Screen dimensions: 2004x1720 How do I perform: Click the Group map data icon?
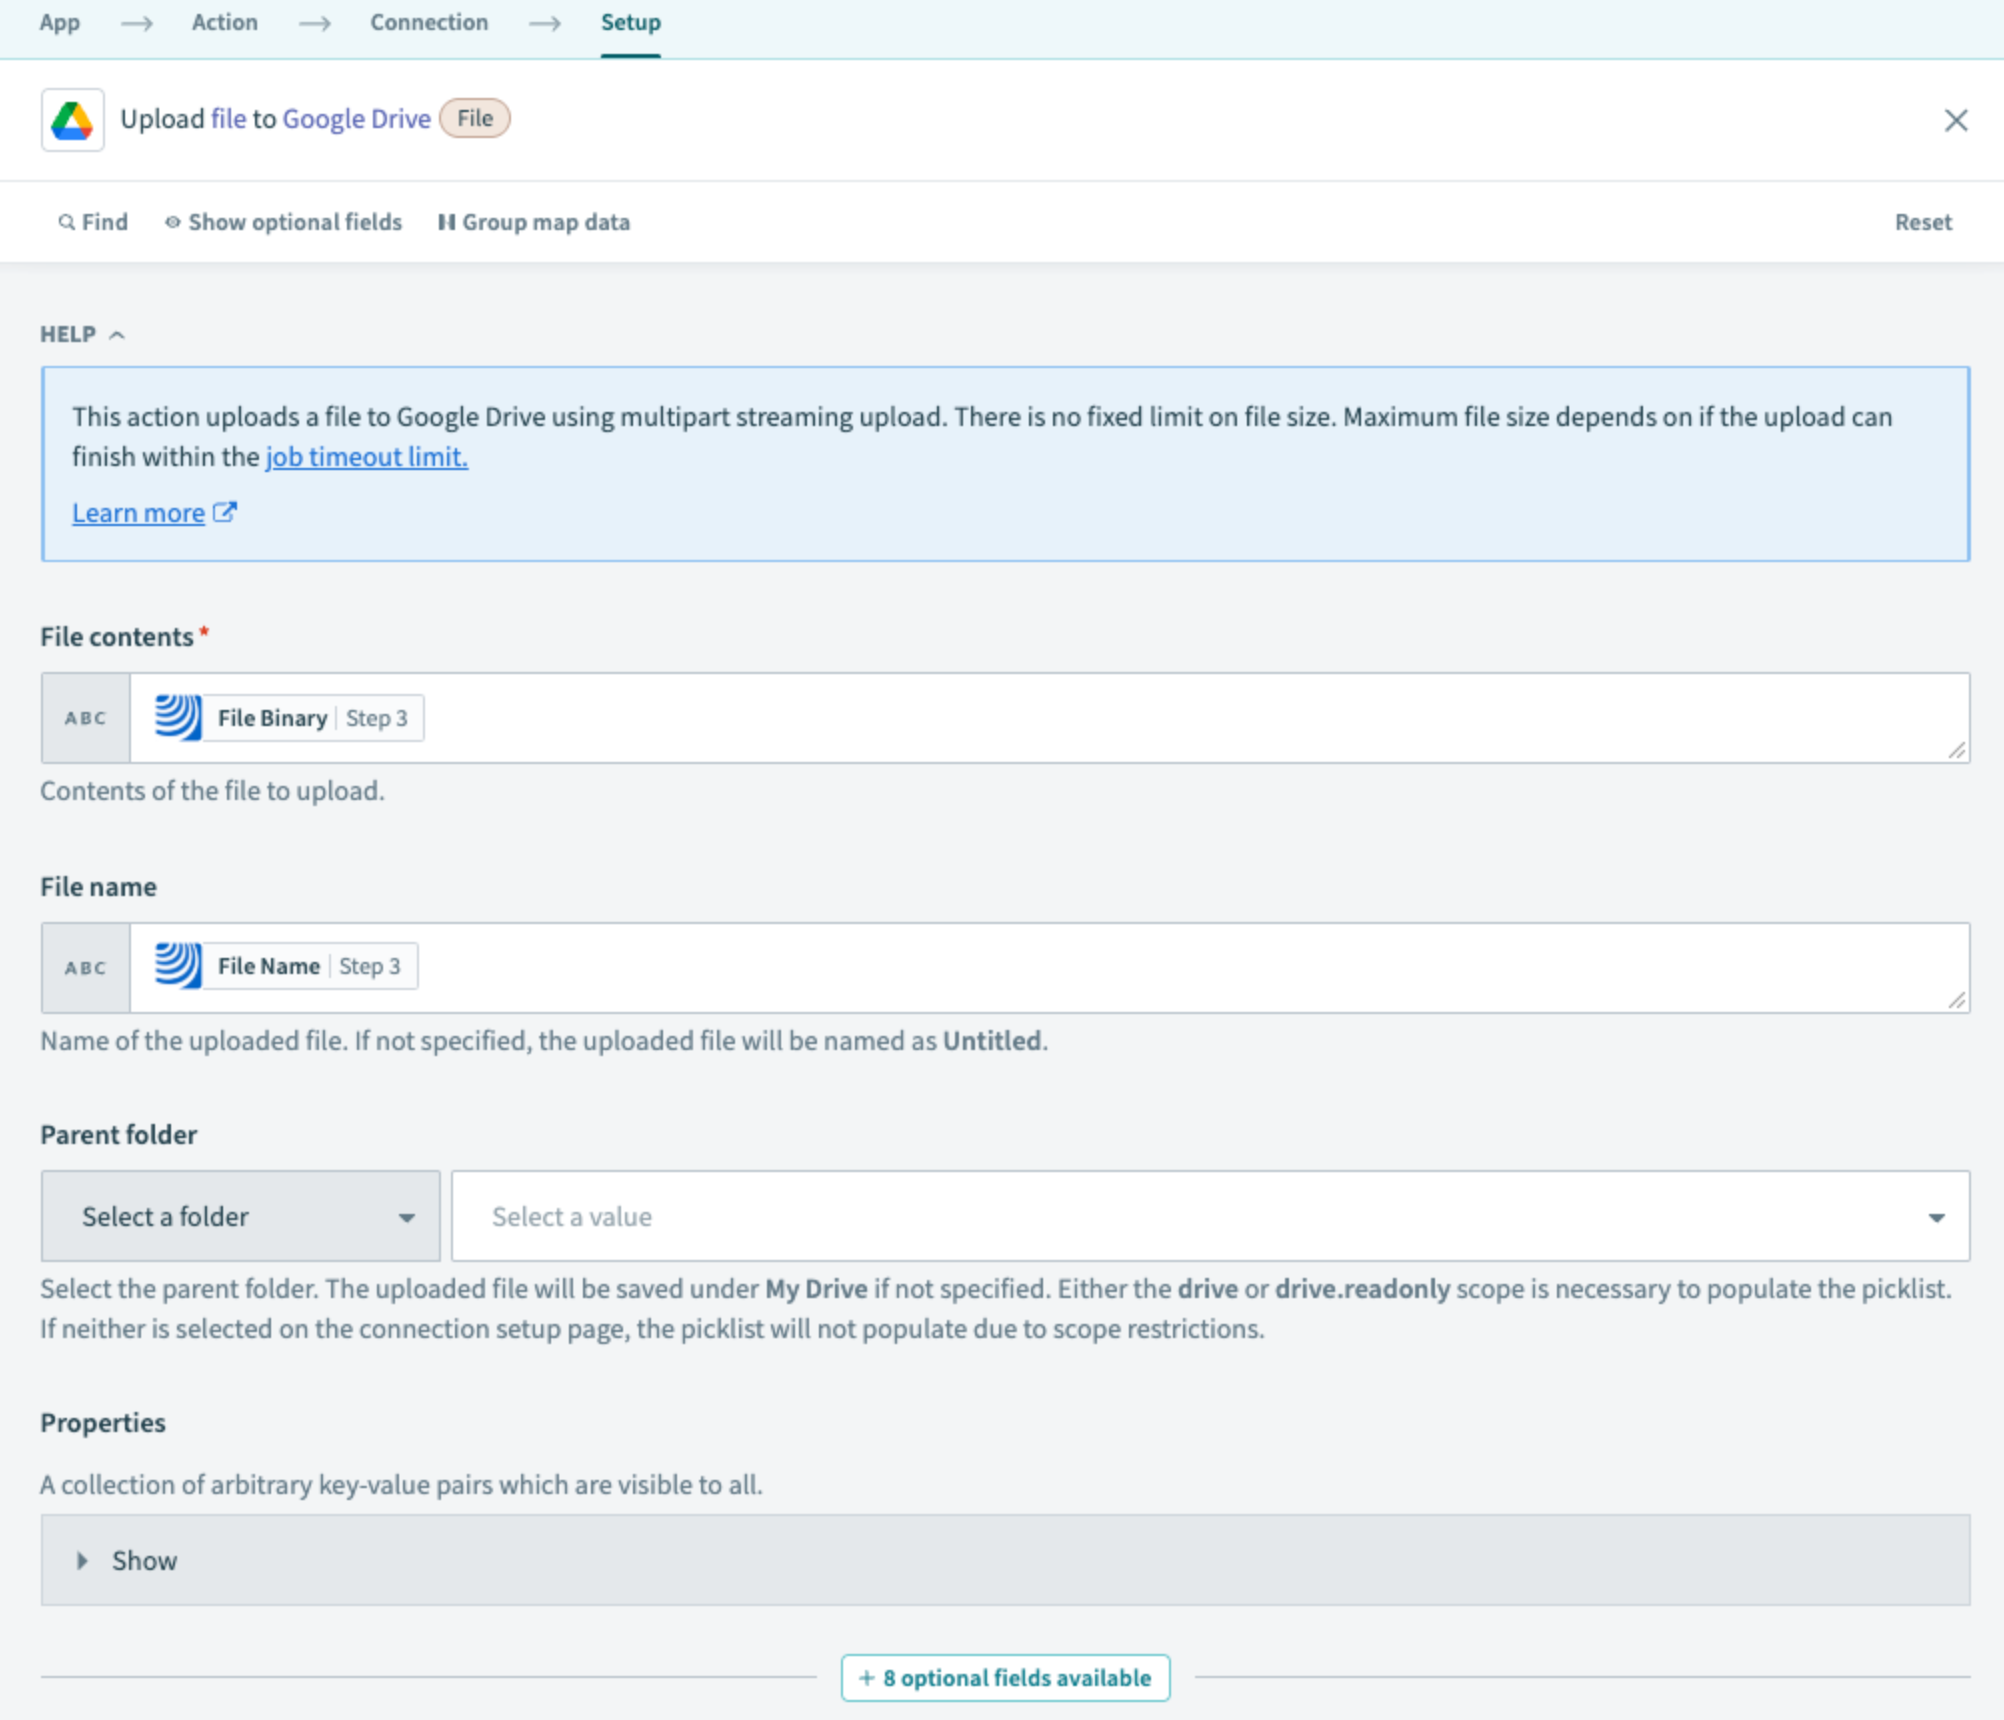446,222
